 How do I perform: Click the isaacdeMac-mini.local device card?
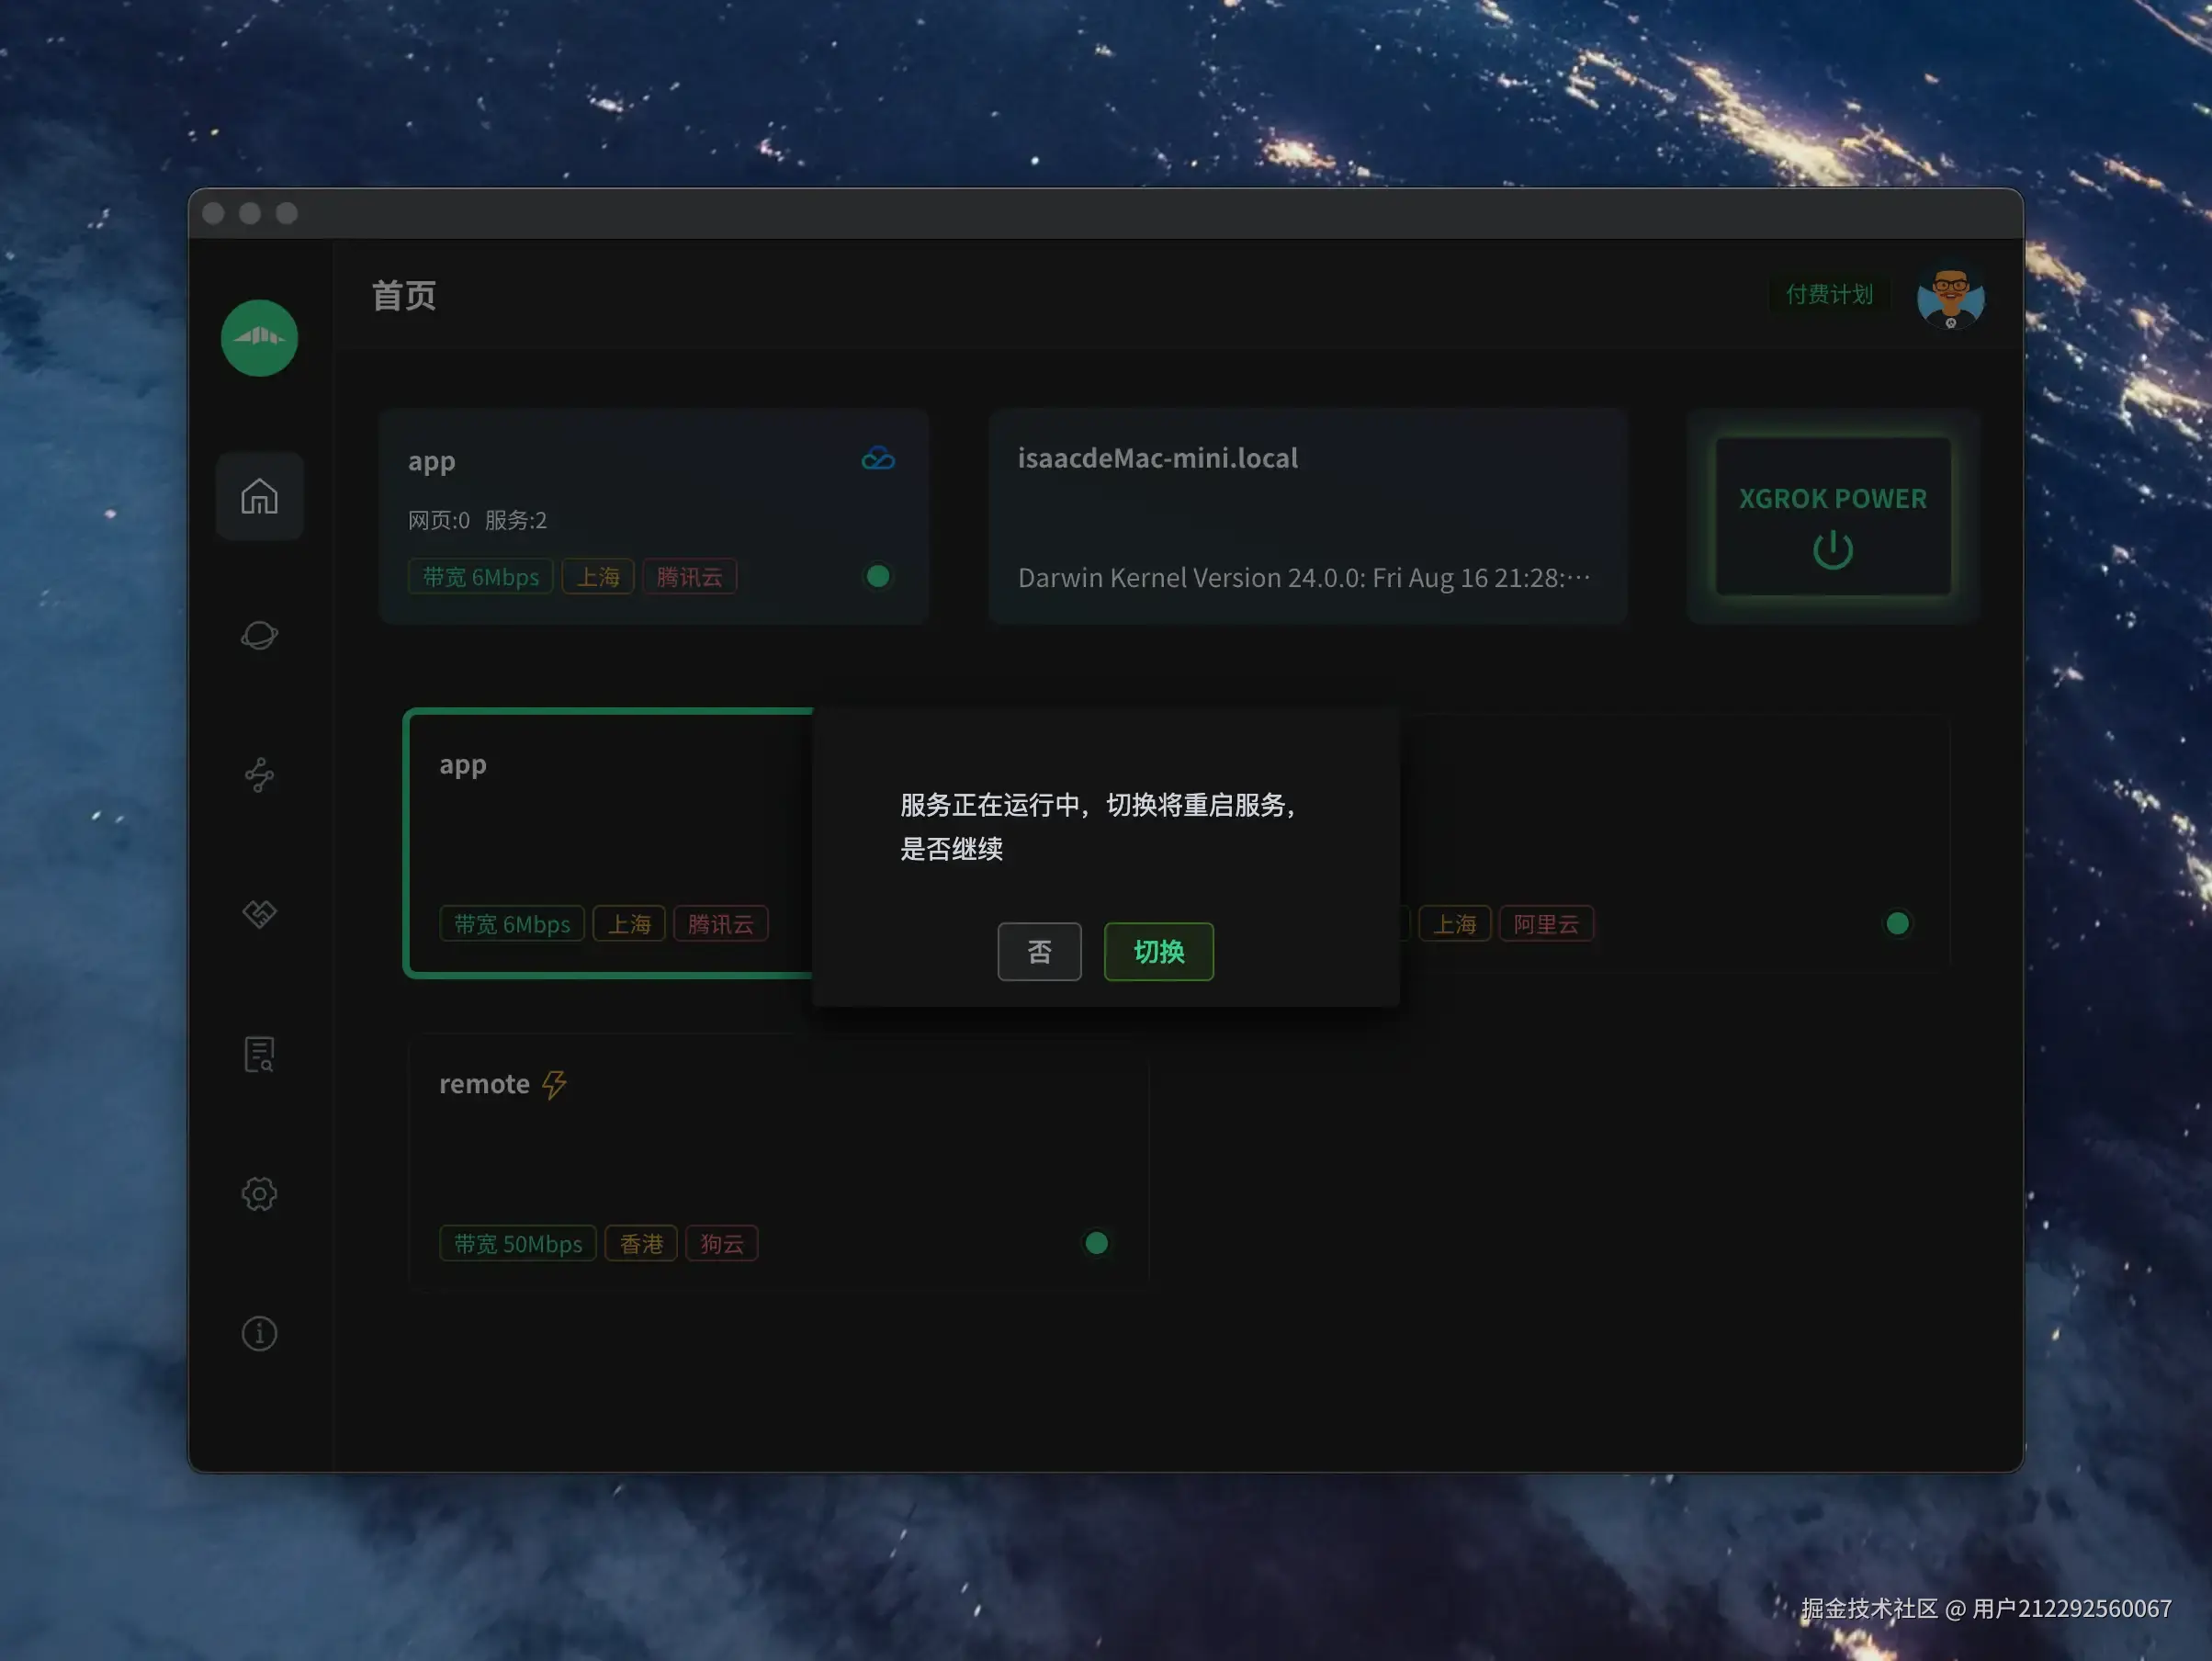(1307, 517)
